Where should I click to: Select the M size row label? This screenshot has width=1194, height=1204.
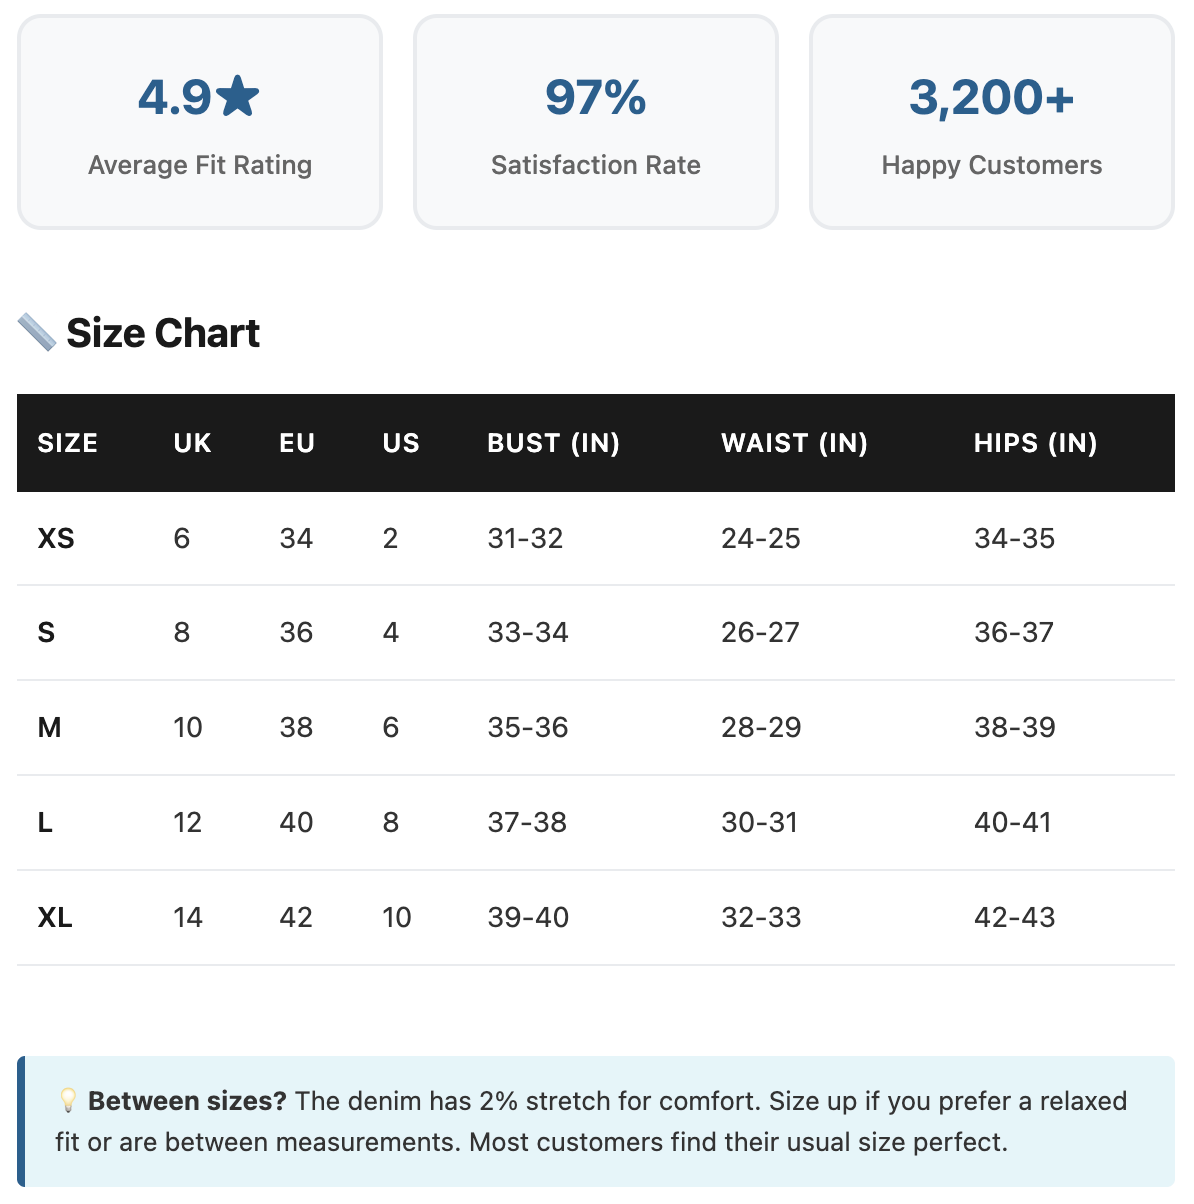[49, 727]
